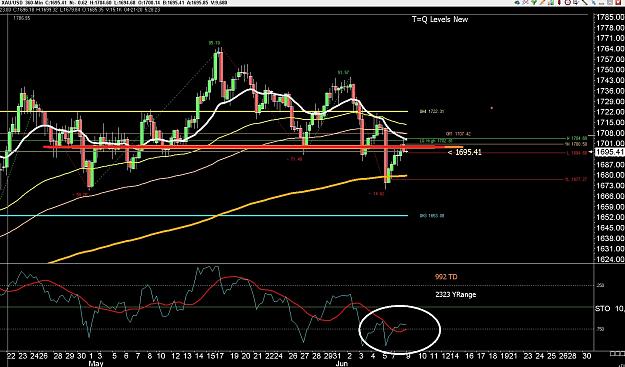Click the Jun month label on time axis
625x367 pixels.
click(x=342, y=364)
